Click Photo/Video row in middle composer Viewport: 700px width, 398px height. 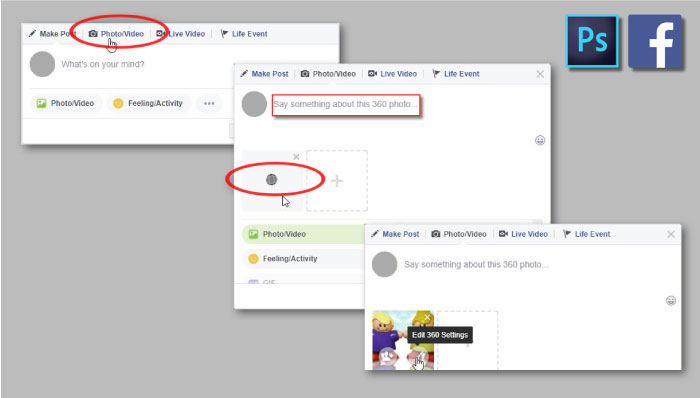304,234
